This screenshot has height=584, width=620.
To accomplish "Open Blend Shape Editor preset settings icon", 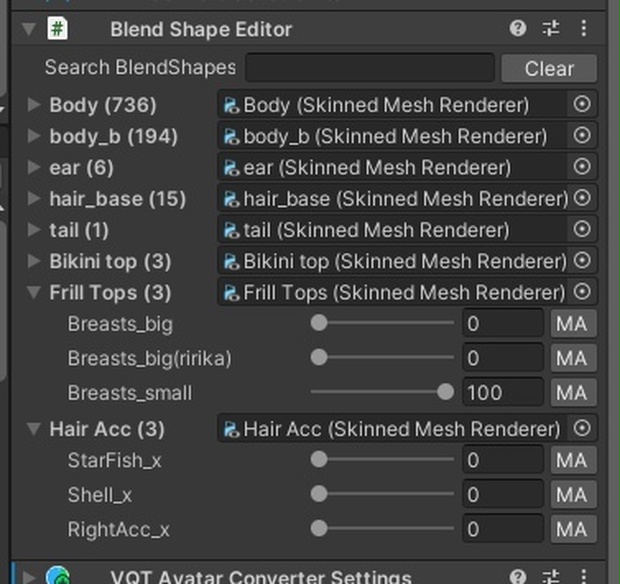I will [x=551, y=29].
